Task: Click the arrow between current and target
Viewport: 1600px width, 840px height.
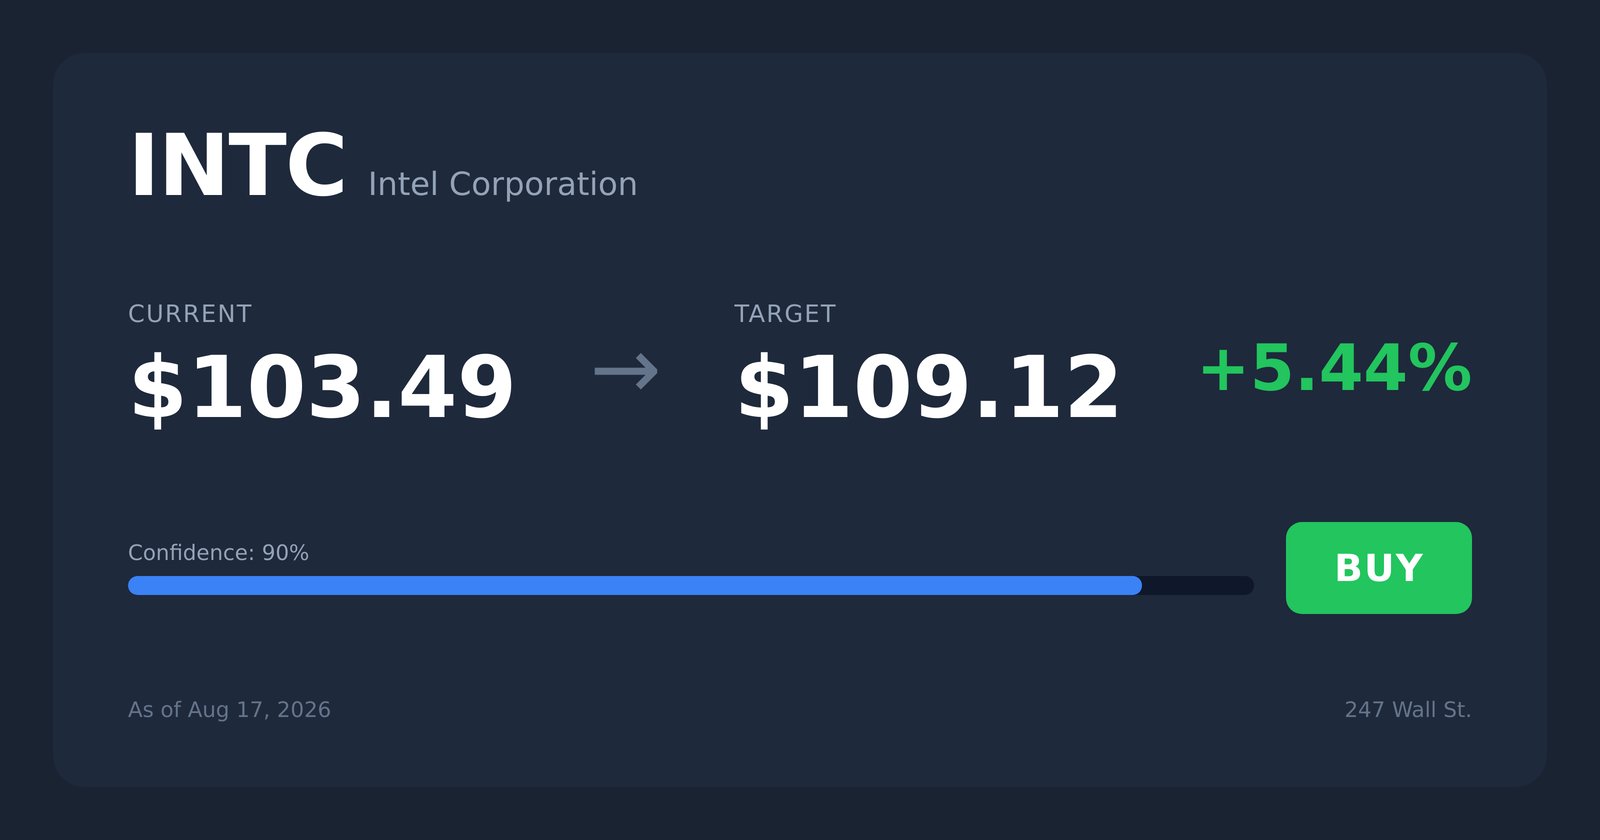Action: 626,372
